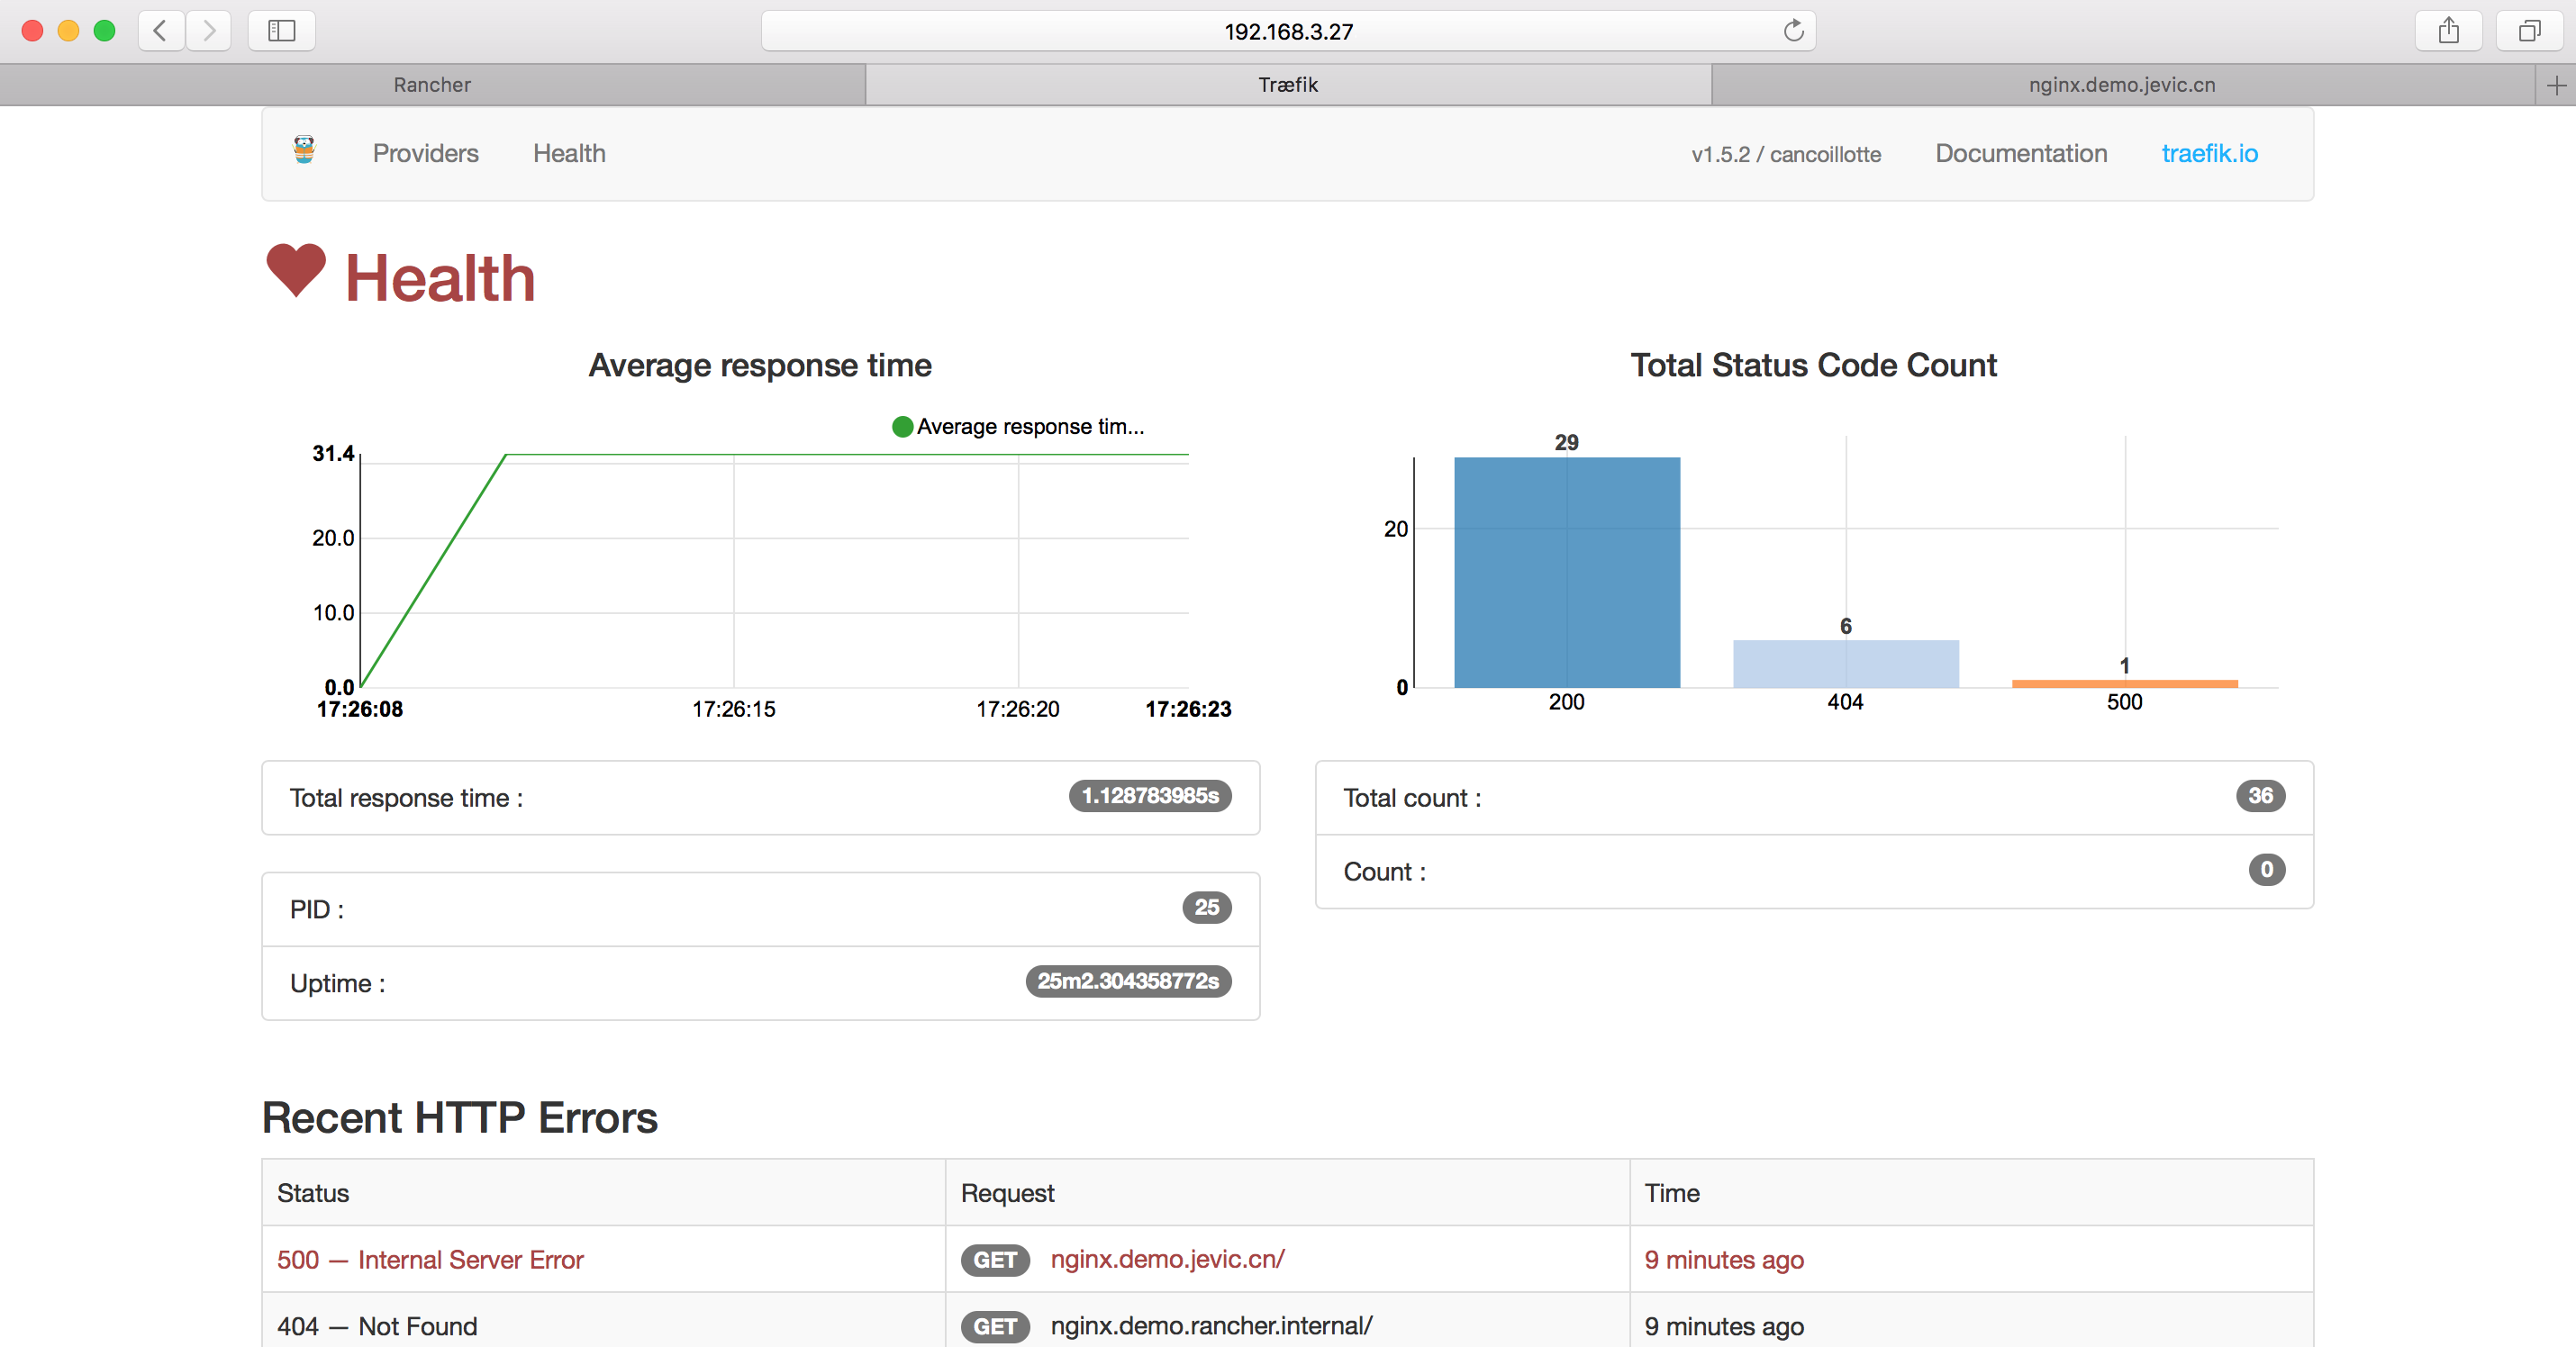Add a new tab with plus icon

(x=2556, y=85)
